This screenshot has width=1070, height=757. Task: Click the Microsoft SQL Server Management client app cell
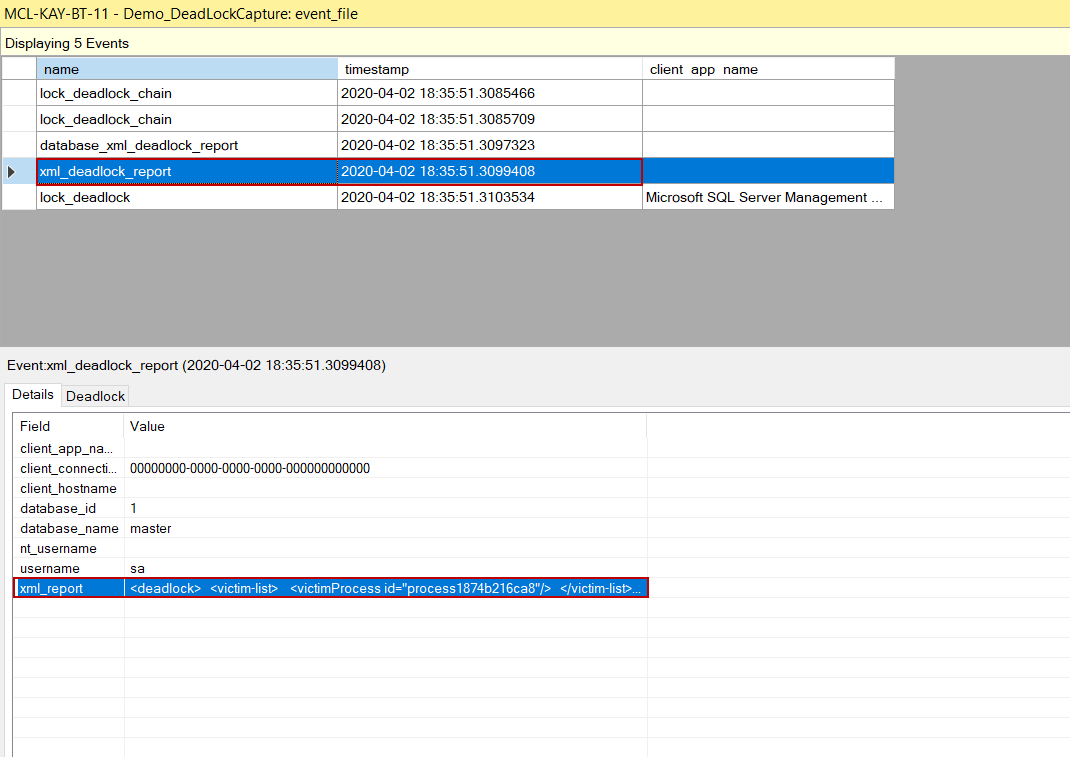(768, 197)
